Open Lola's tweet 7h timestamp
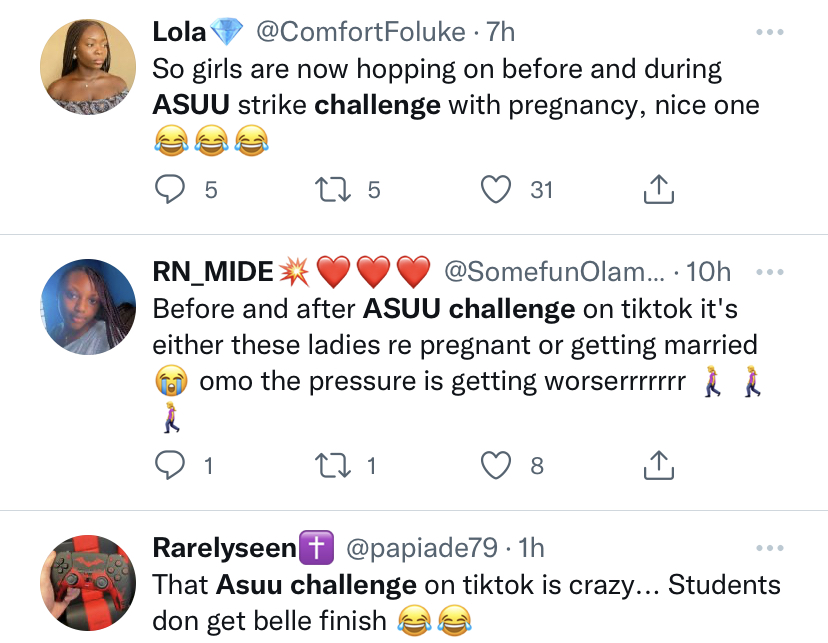Viewport: 828px width, 643px height. 501,33
